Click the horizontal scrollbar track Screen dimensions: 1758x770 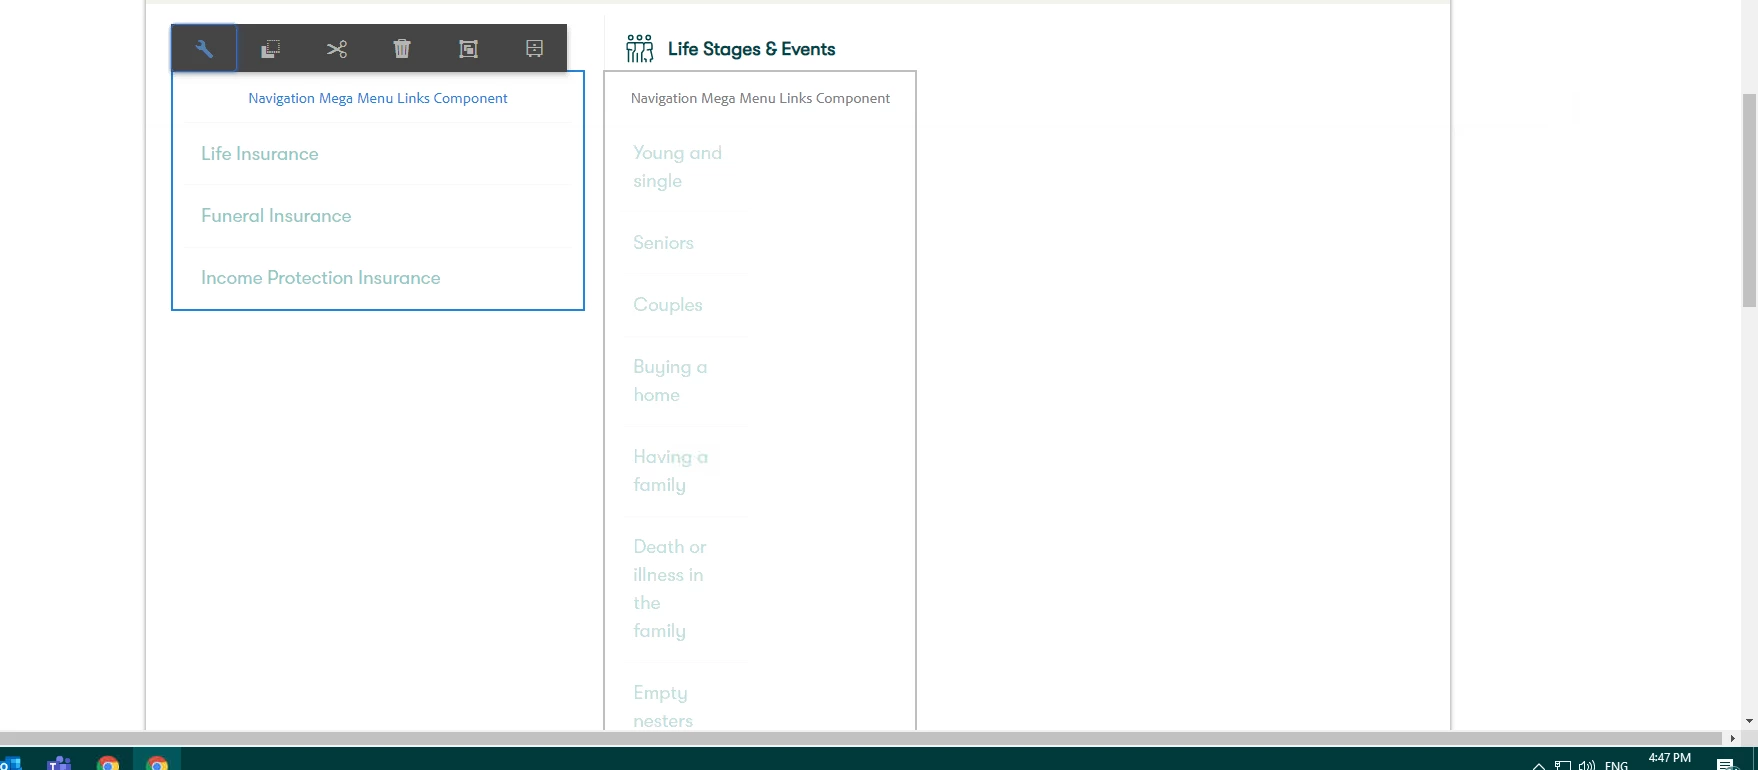(860, 738)
